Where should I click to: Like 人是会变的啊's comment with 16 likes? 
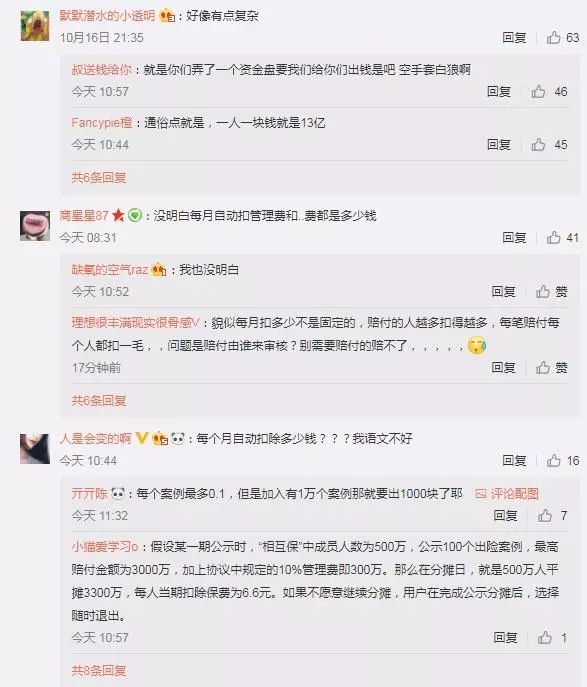[554, 460]
